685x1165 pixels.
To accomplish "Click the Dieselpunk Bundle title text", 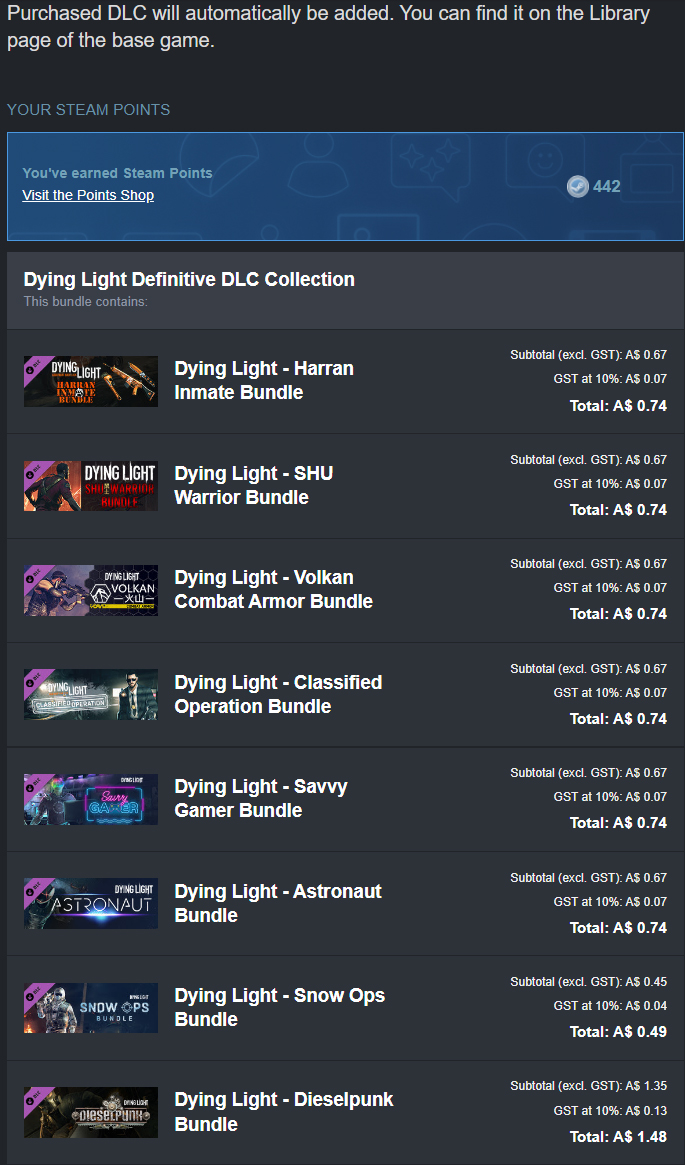I will (x=284, y=1112).
